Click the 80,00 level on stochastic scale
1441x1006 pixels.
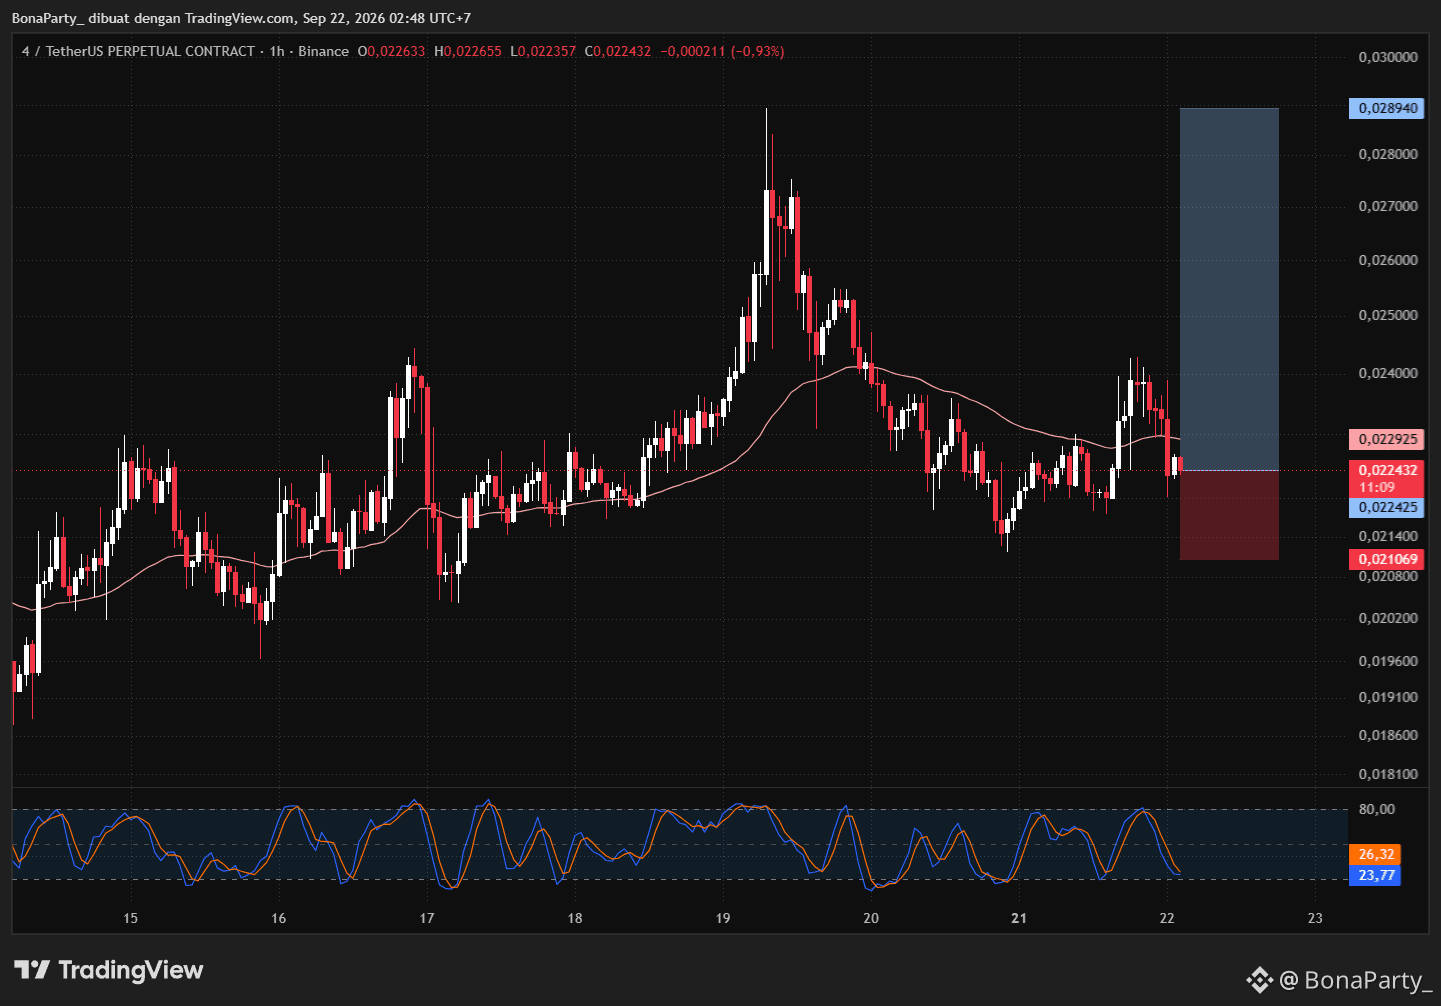click(1377, 809)
